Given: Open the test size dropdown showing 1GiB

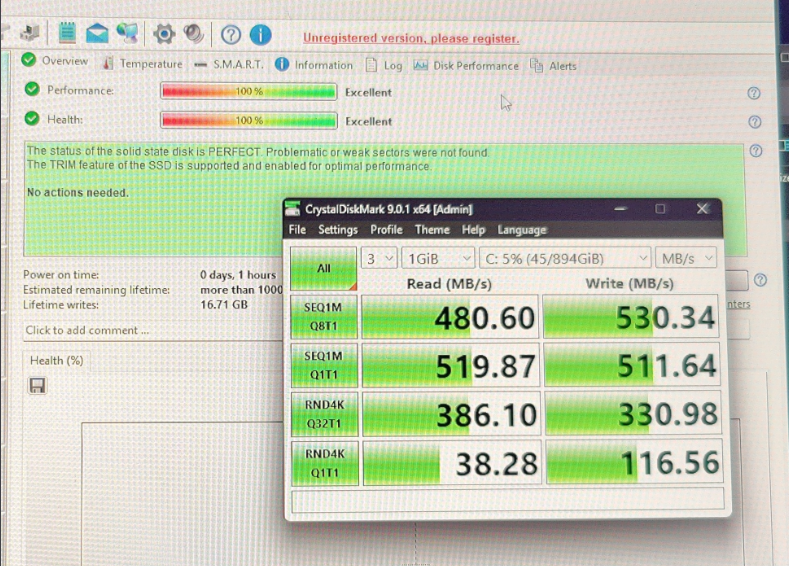Looking at the screenshot, I should [x=438, y=259].
